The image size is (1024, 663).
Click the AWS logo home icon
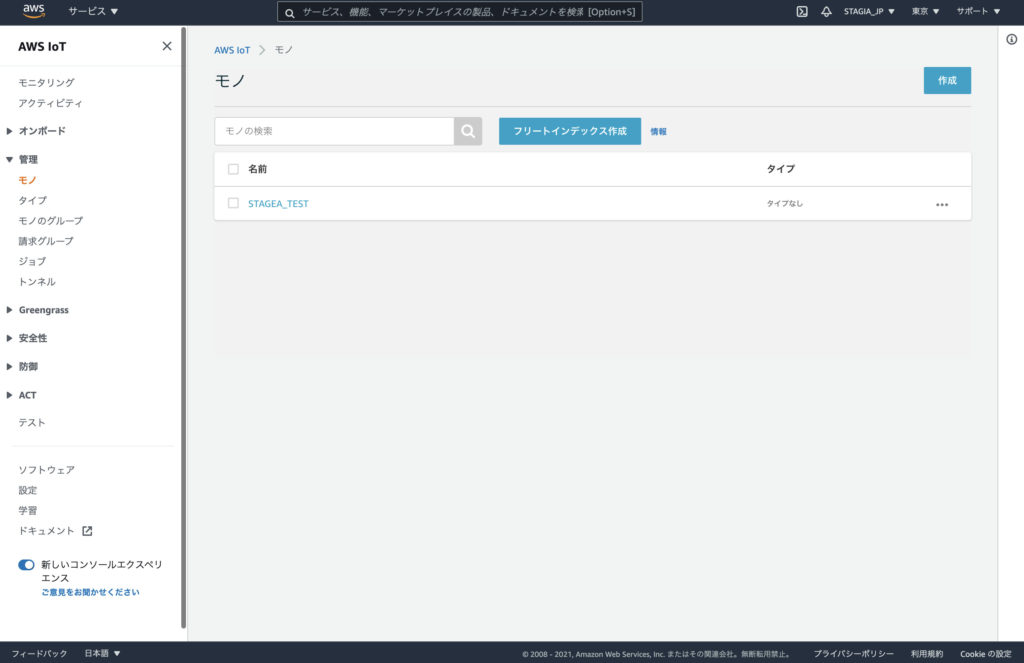click(x=33, y=12)
